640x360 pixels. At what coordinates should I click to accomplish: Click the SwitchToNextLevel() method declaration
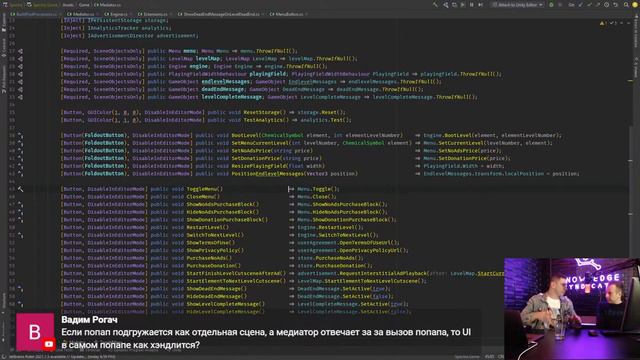click(x=215, y=235)
